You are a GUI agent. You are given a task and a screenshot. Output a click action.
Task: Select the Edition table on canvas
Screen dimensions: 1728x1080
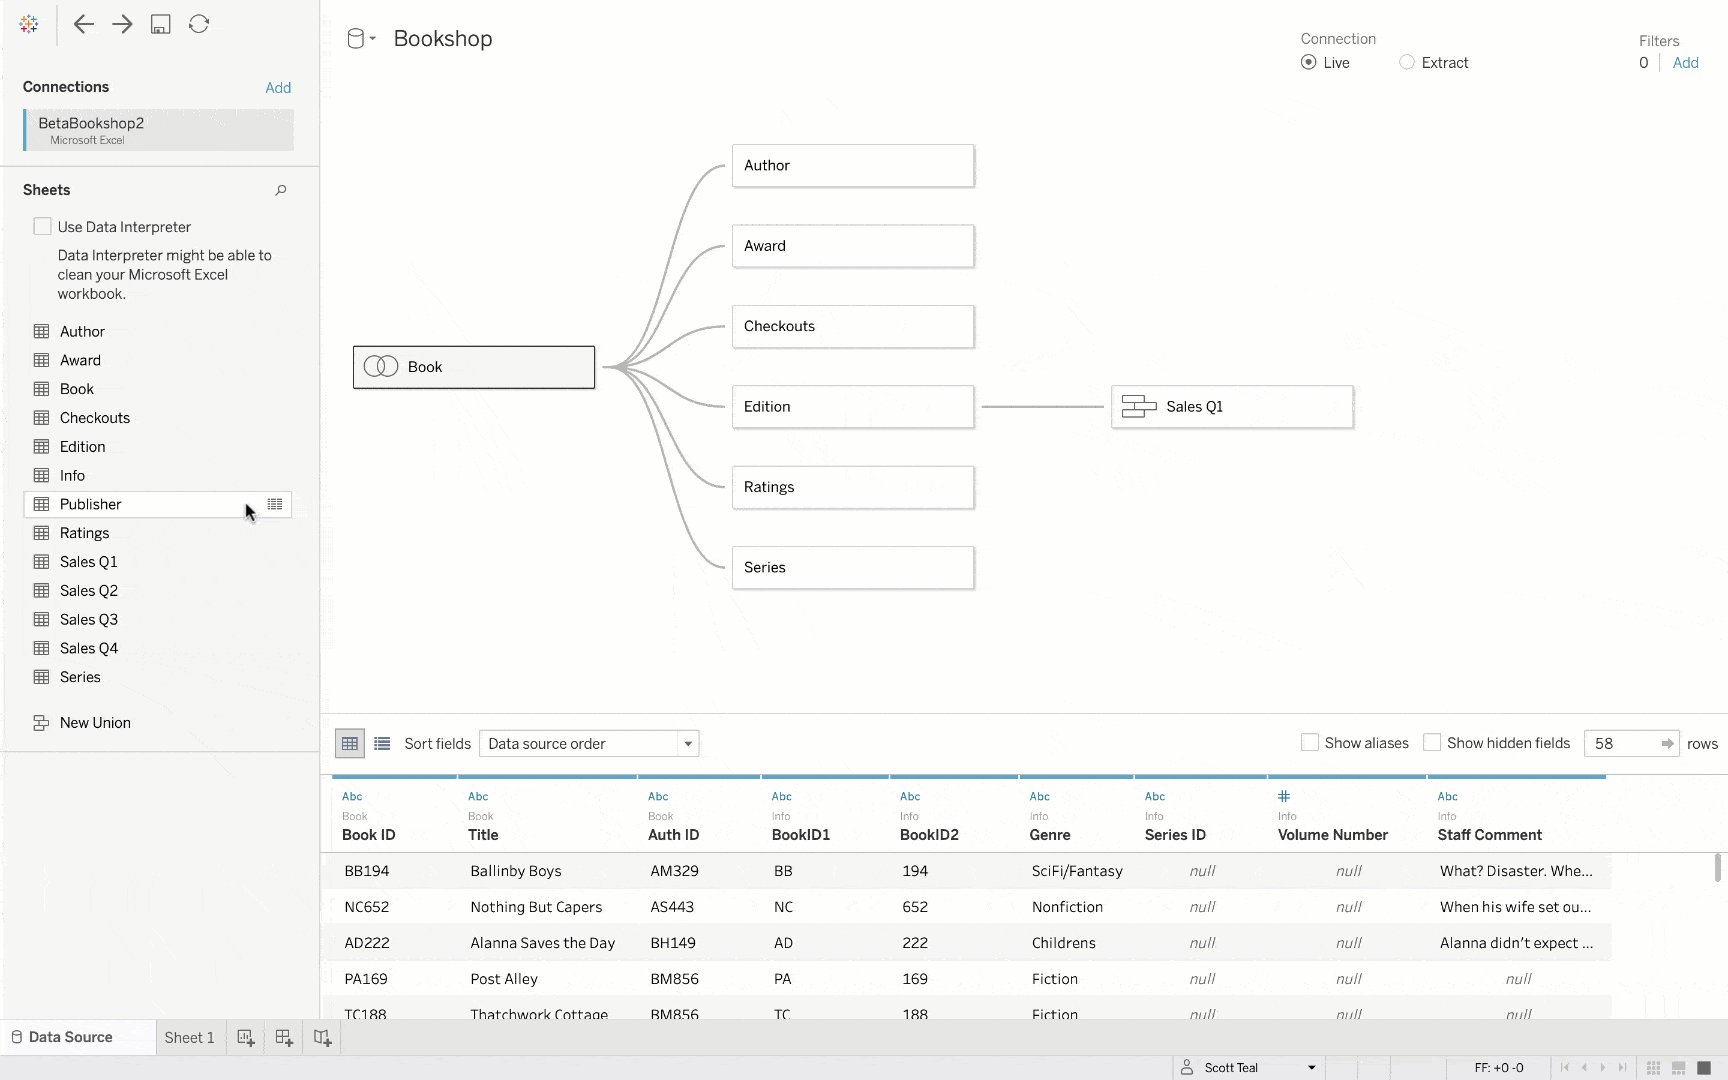coord(853,407)
